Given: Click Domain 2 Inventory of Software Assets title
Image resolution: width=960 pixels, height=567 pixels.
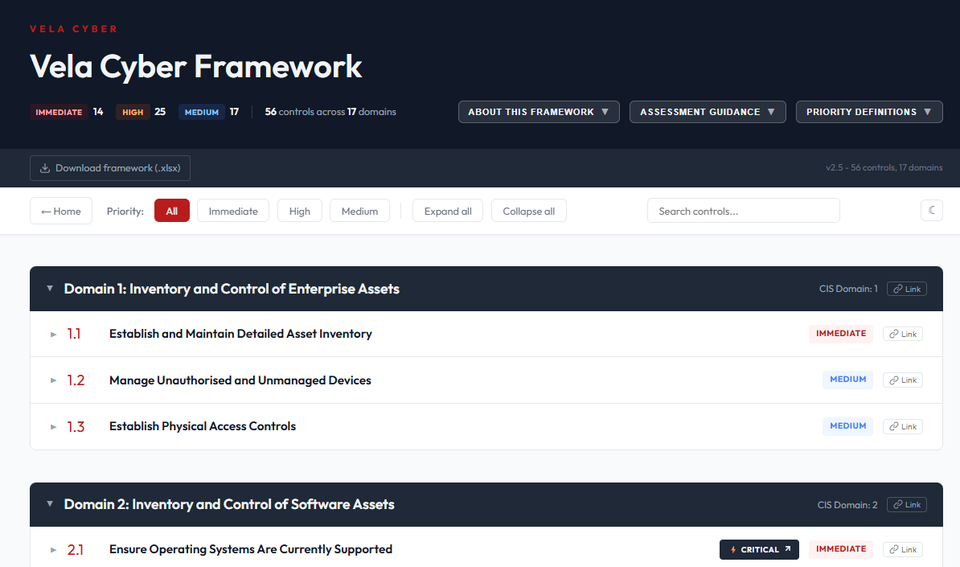Looking at the screenshot, I should [229, 504].
